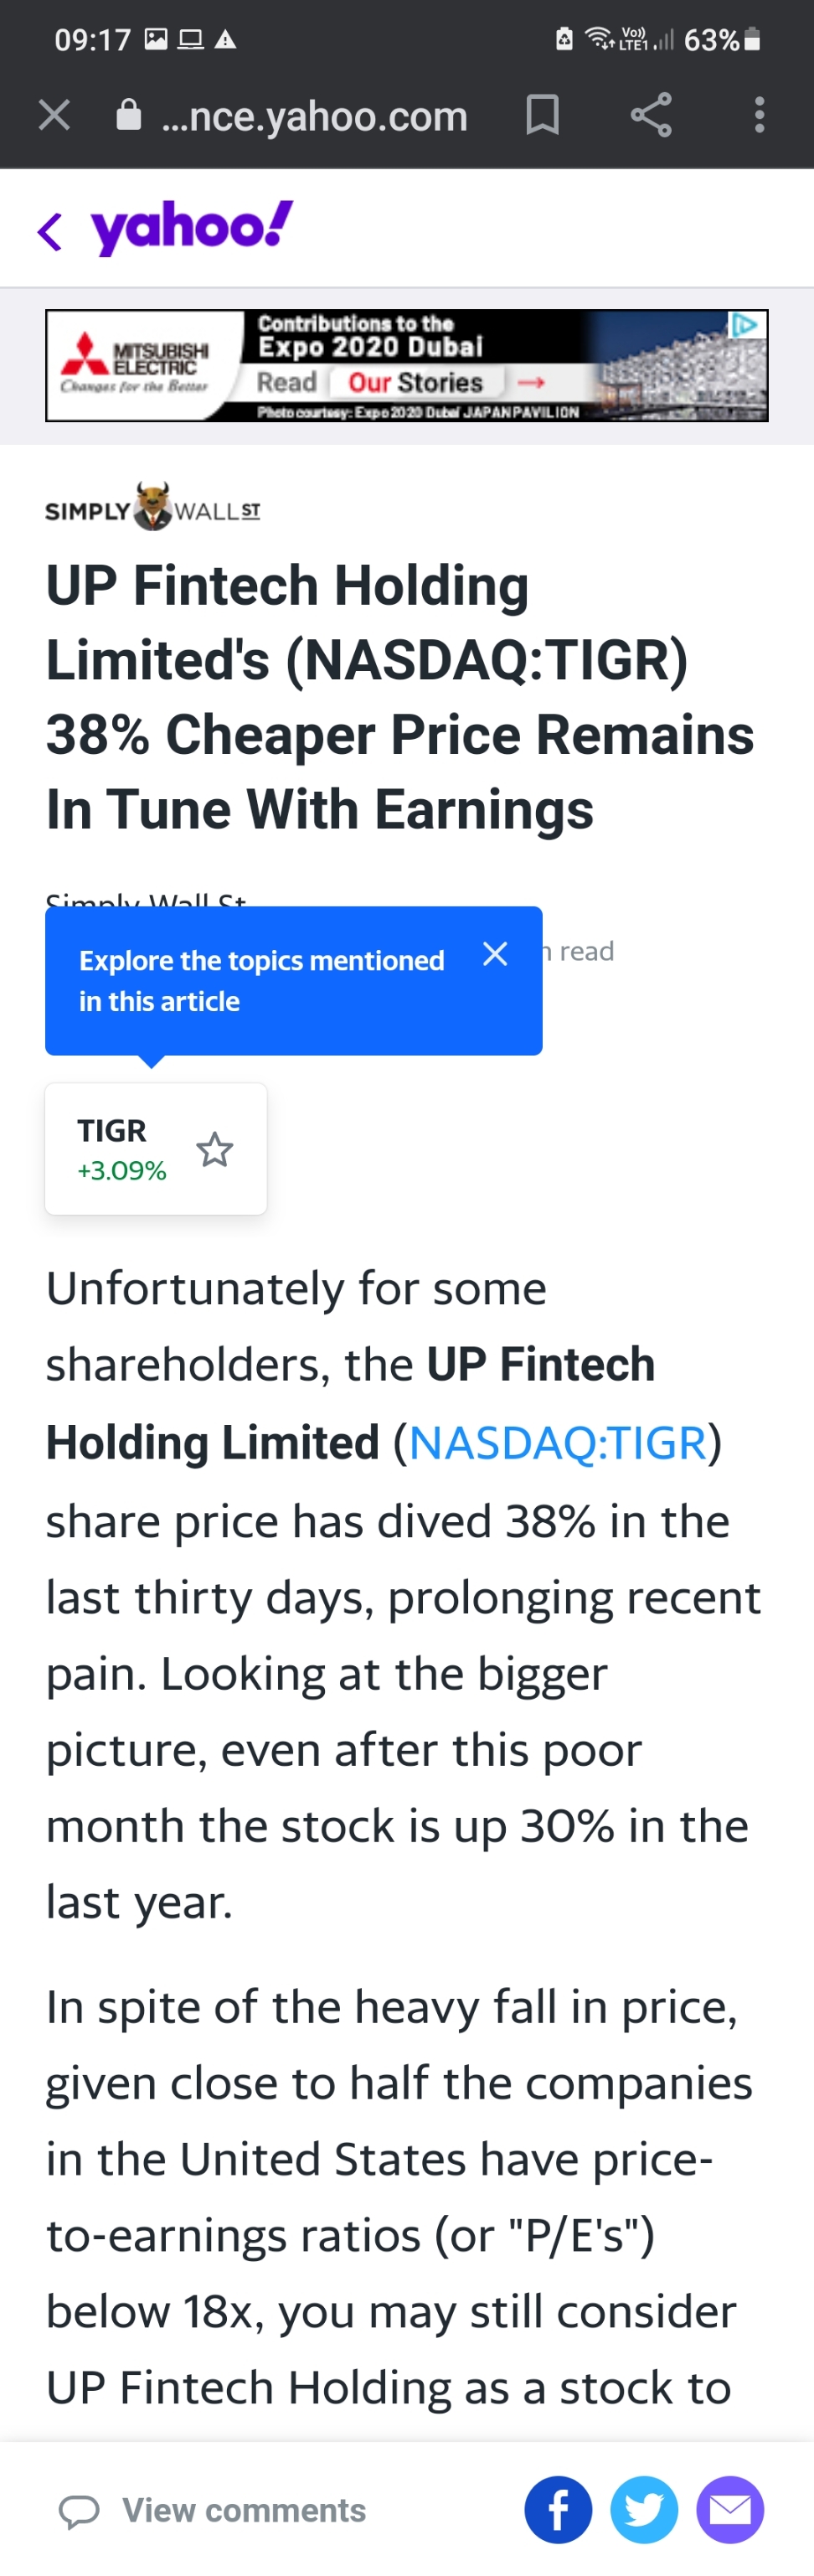This screenshot has height=2576, width=814.
Task: Tap the browser share icon
Action: coord(651,115)
